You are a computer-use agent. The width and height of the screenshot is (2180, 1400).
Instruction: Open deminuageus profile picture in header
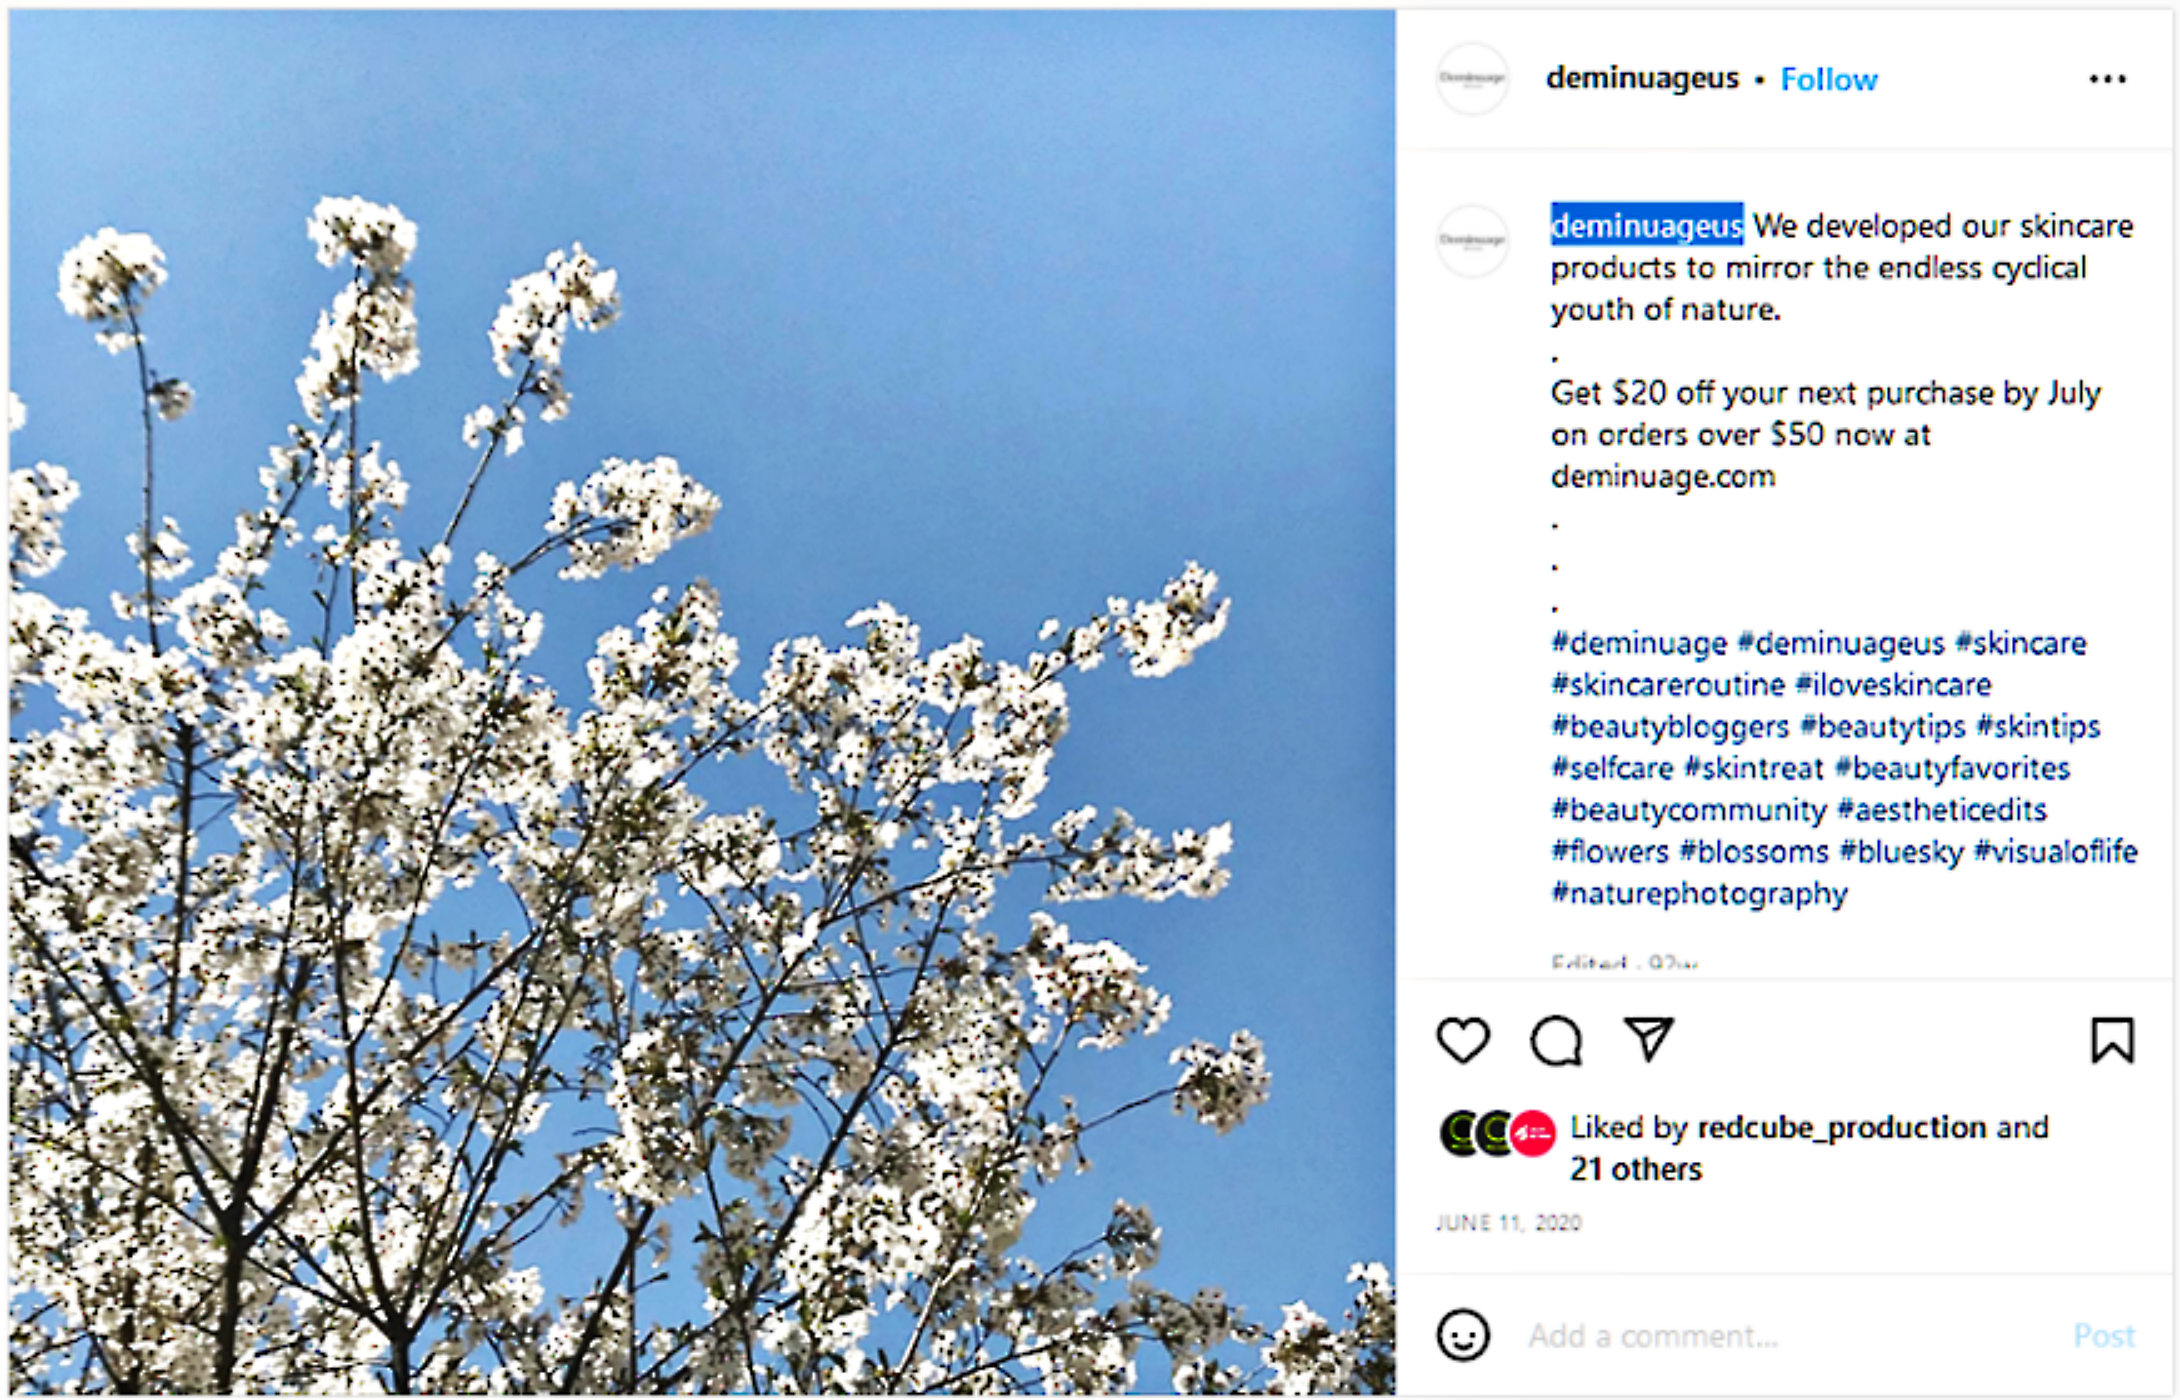(1472, 78)
